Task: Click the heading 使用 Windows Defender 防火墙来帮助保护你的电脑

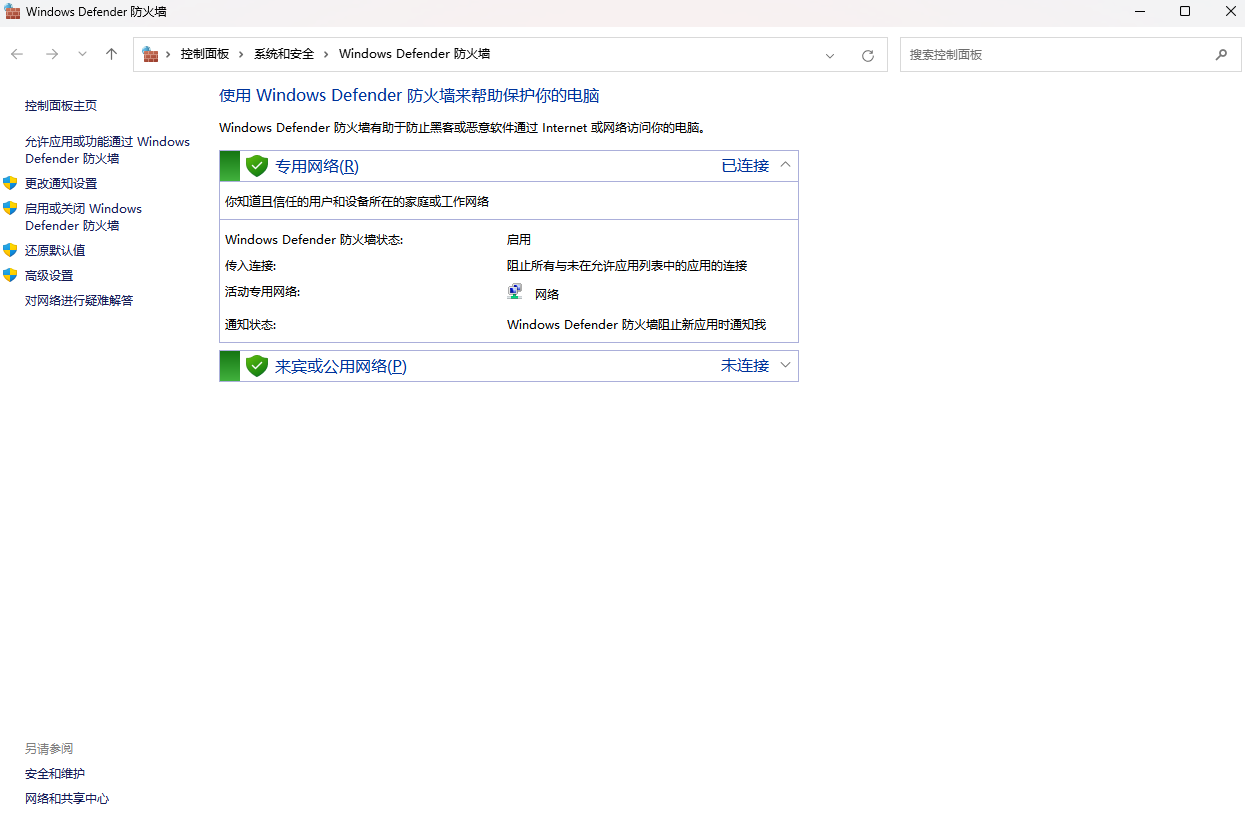Action: coord(409,96)
